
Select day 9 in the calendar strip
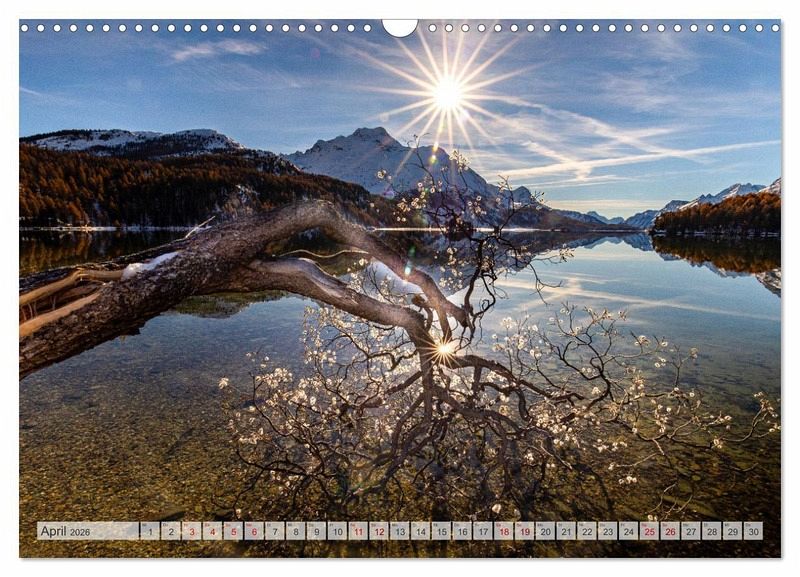pyautogui.click(x=316, y=531)
